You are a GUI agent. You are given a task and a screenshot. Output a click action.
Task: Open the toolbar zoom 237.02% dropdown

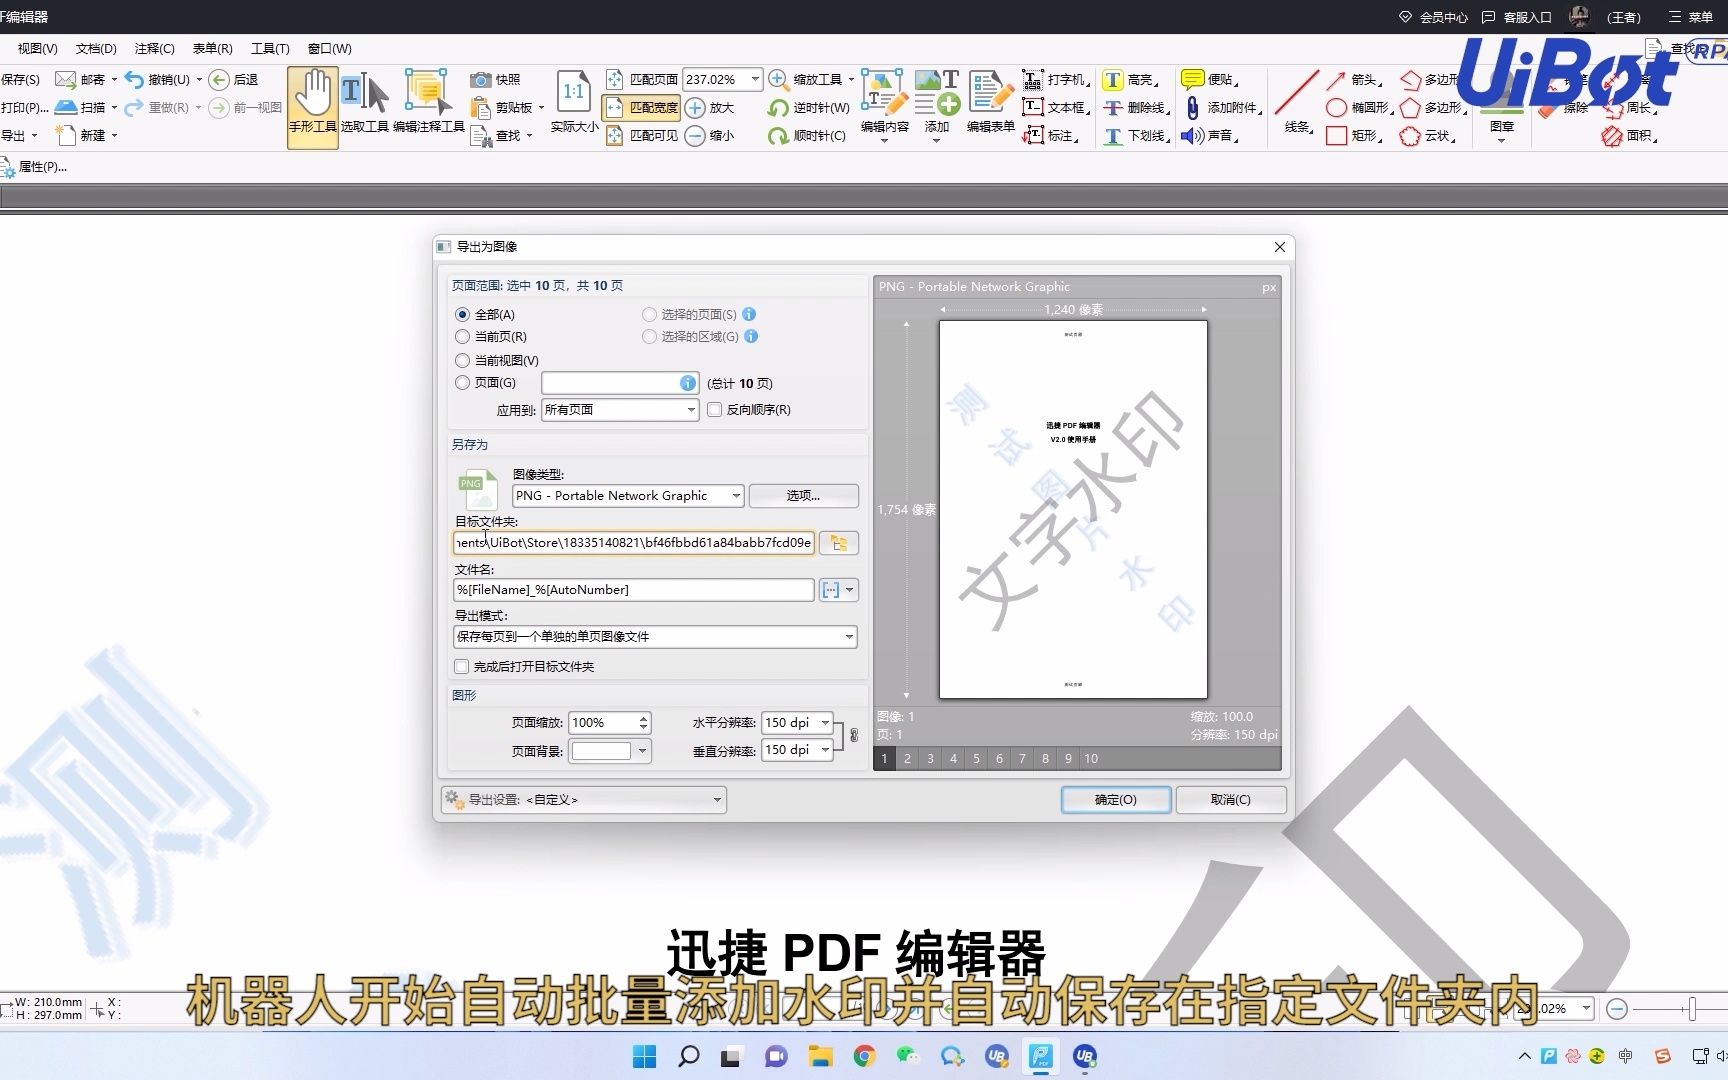coord(755,79)
